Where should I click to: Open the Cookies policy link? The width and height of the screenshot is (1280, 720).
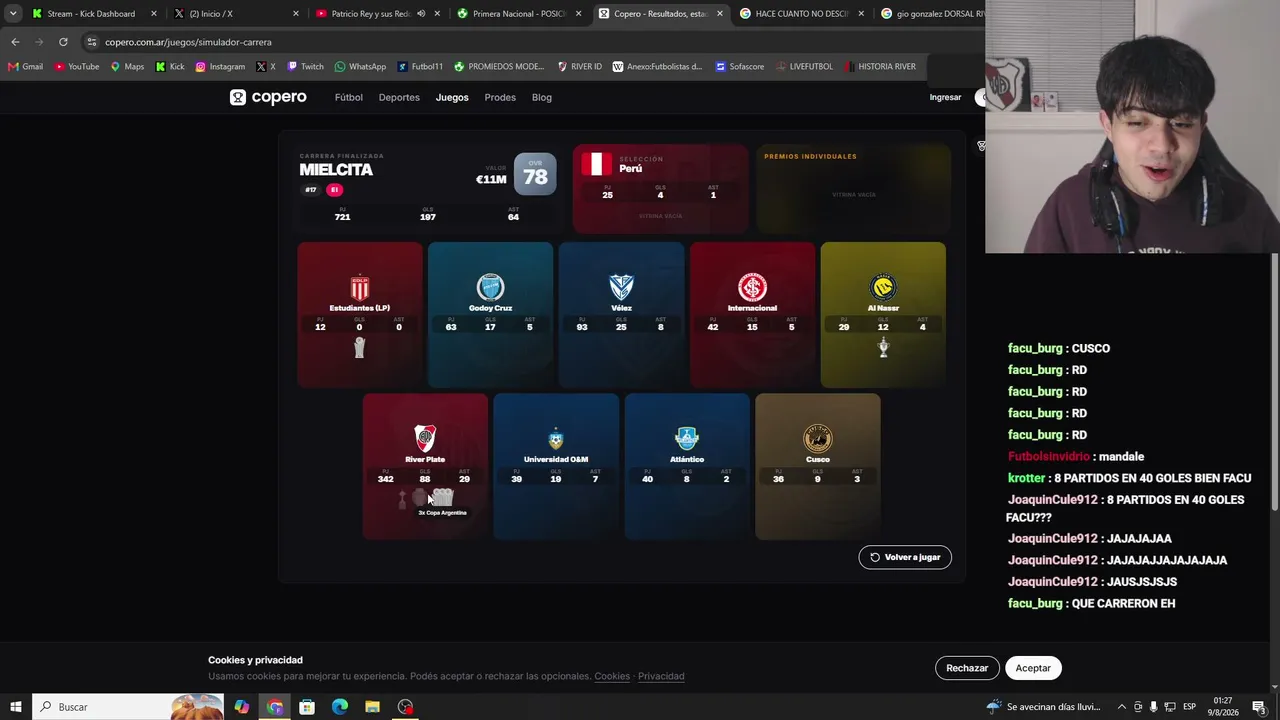click(612, 676)
